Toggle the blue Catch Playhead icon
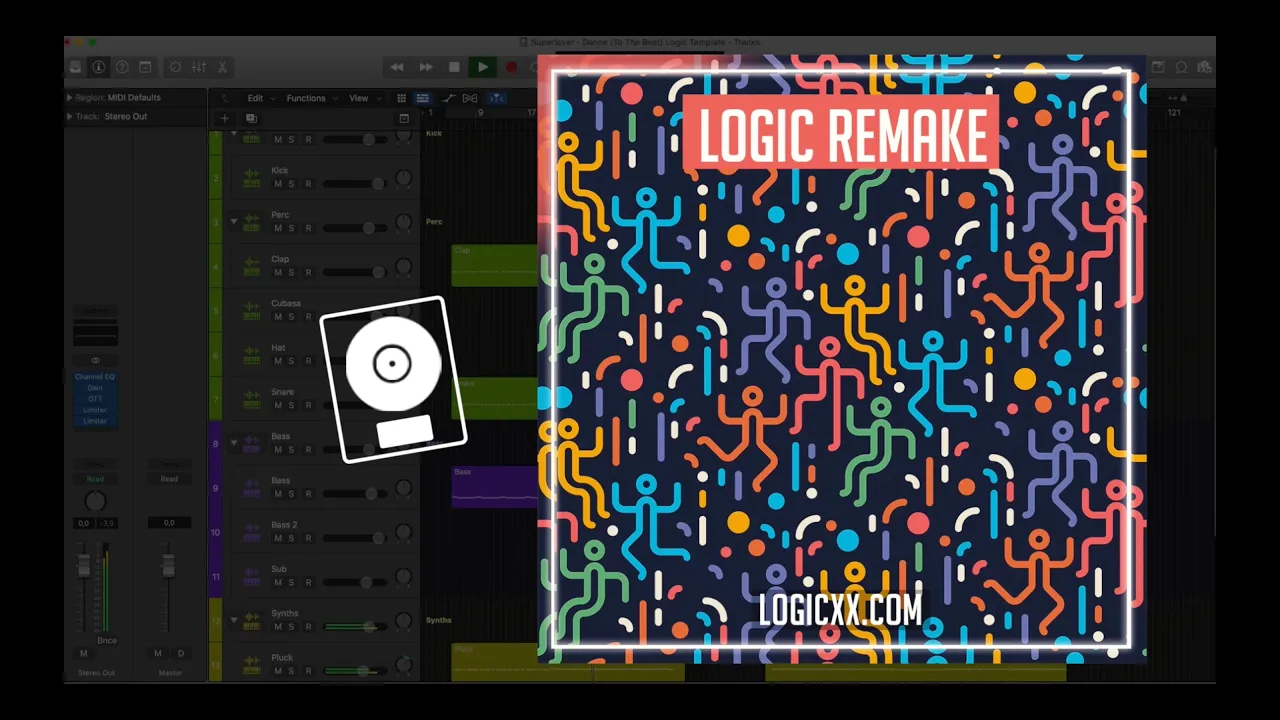The width and height of the screenshot is (1280, 720). 497,98
